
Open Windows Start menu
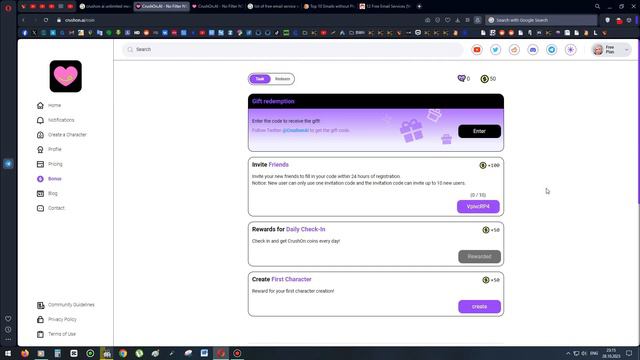pyautogui.click(x=8, y=353)
